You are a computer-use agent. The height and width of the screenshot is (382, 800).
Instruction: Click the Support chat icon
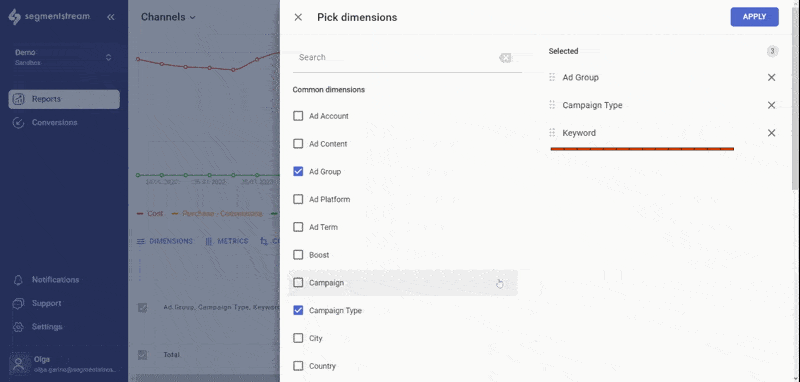(x=18, y=303)
